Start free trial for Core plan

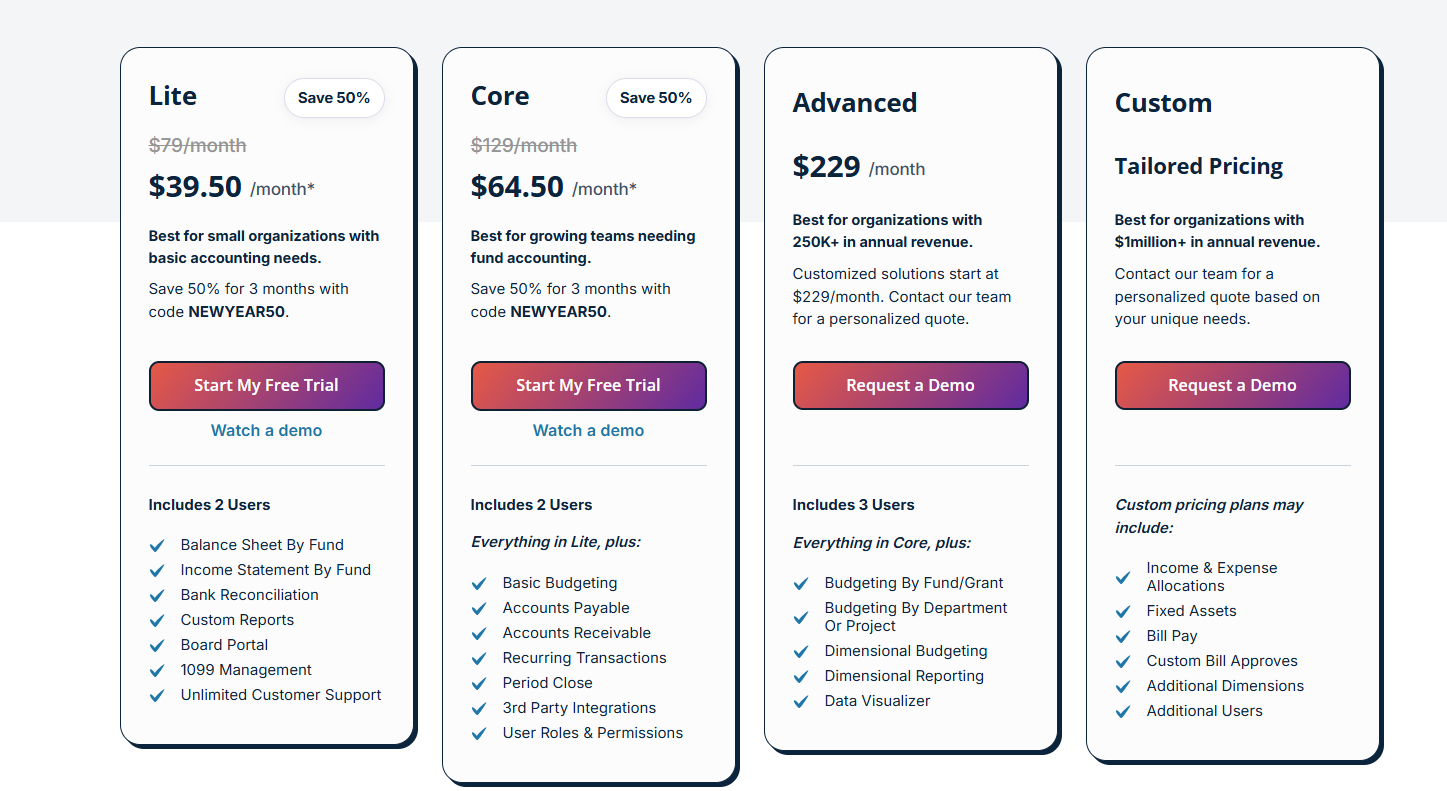coord(588,386)
